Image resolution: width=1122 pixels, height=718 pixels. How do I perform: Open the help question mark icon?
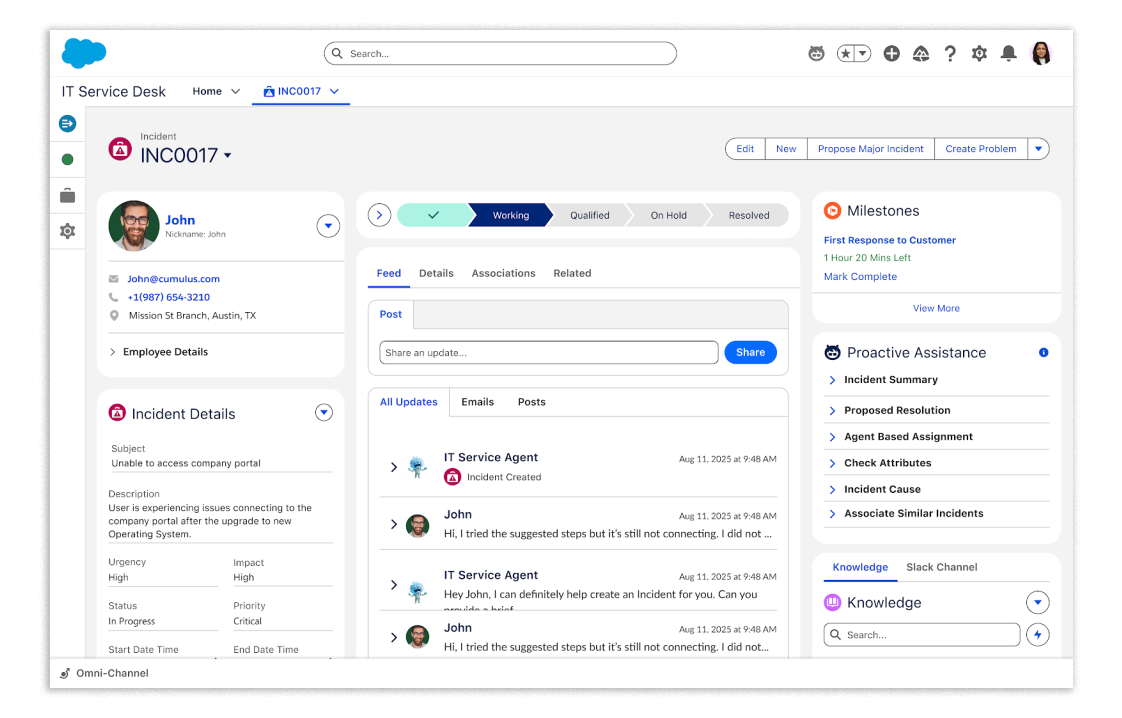tap(950, 54)
